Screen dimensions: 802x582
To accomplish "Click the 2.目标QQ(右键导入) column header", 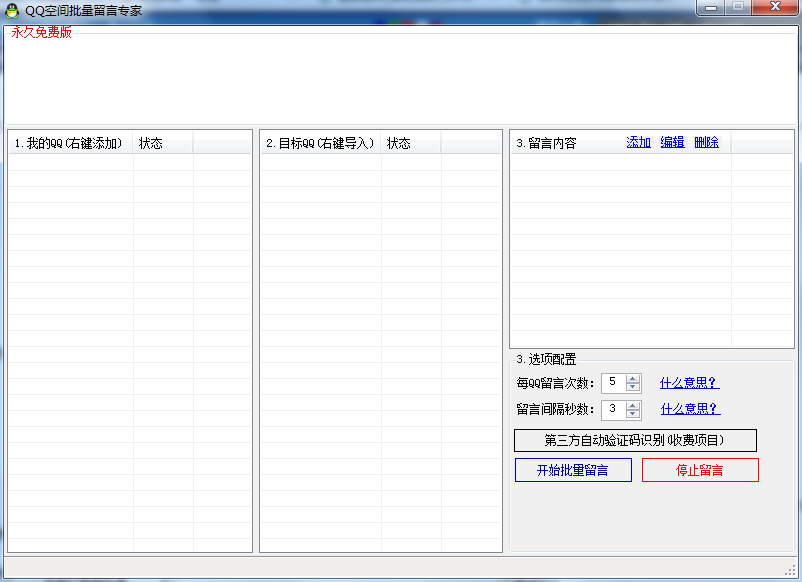I will click(321, 143).
